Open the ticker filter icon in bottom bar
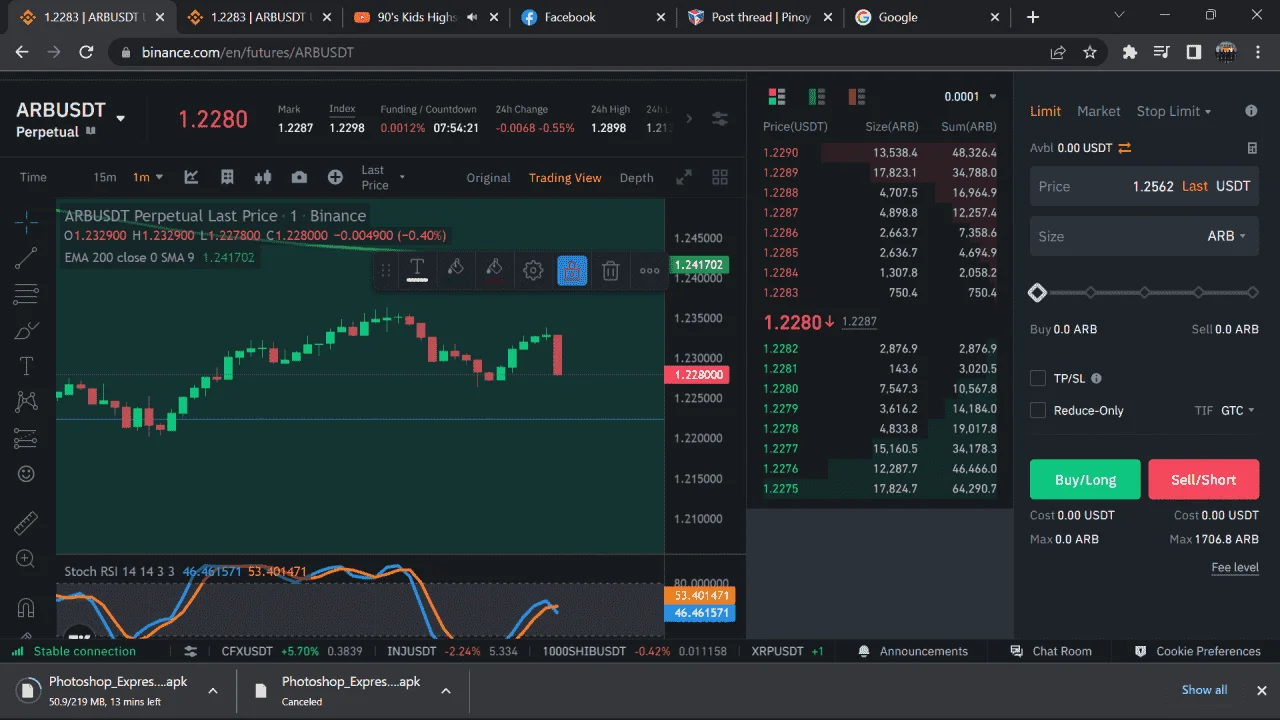 pos(191,651)
